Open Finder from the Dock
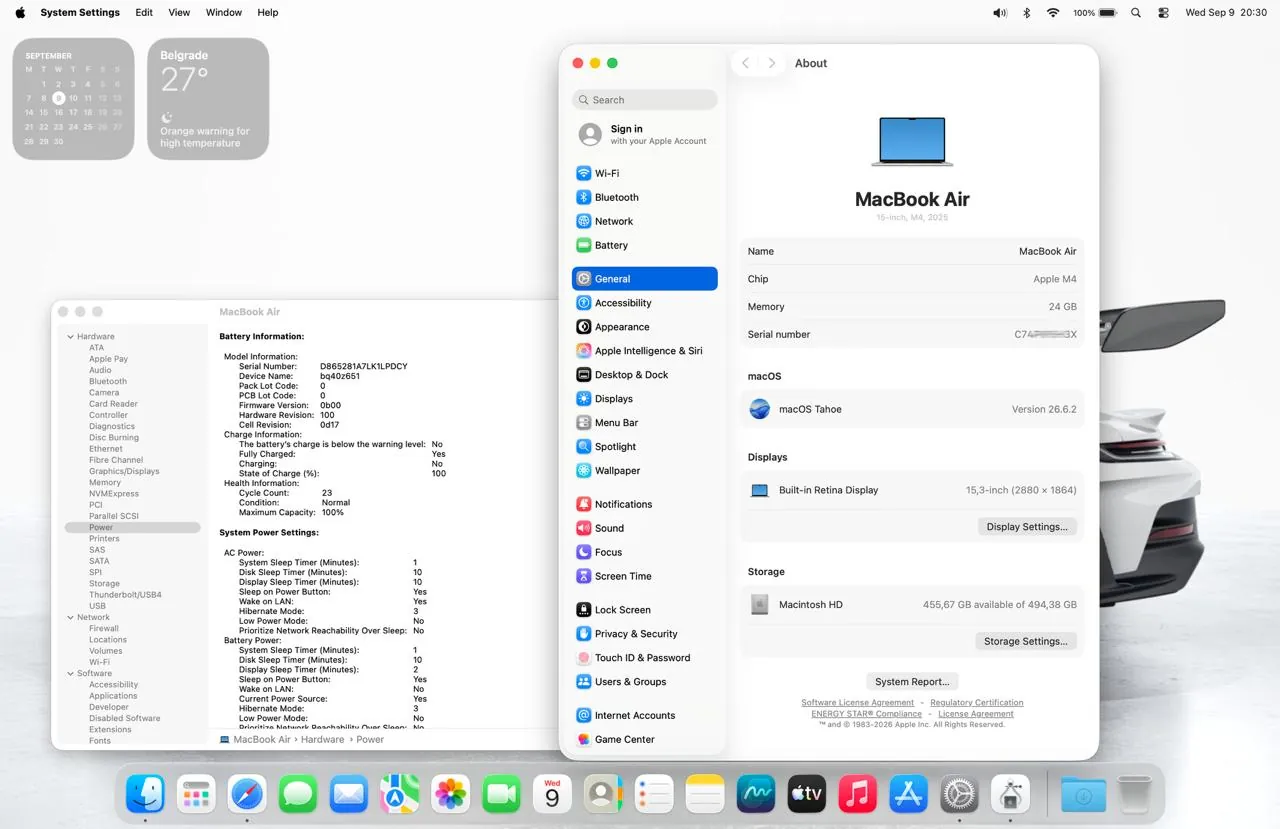 click(145, 794)
